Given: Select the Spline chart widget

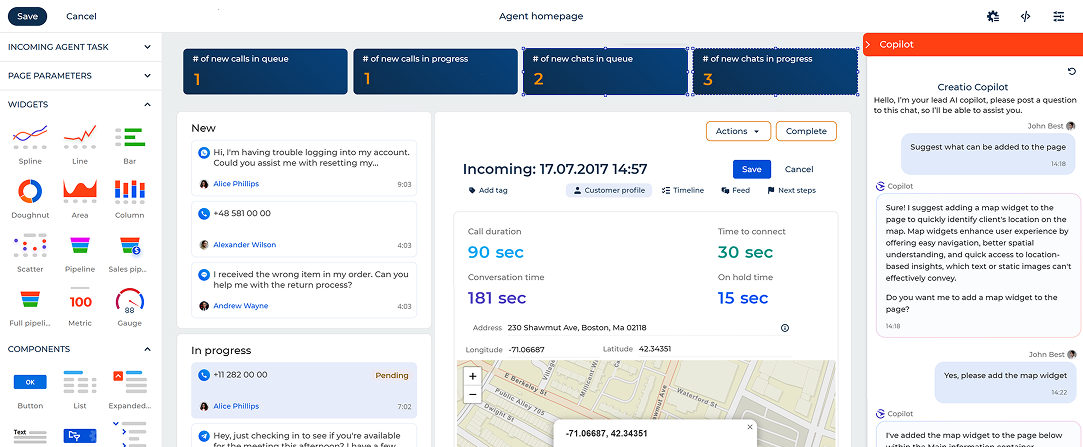Looking at the screenshot, I should 30,135.
